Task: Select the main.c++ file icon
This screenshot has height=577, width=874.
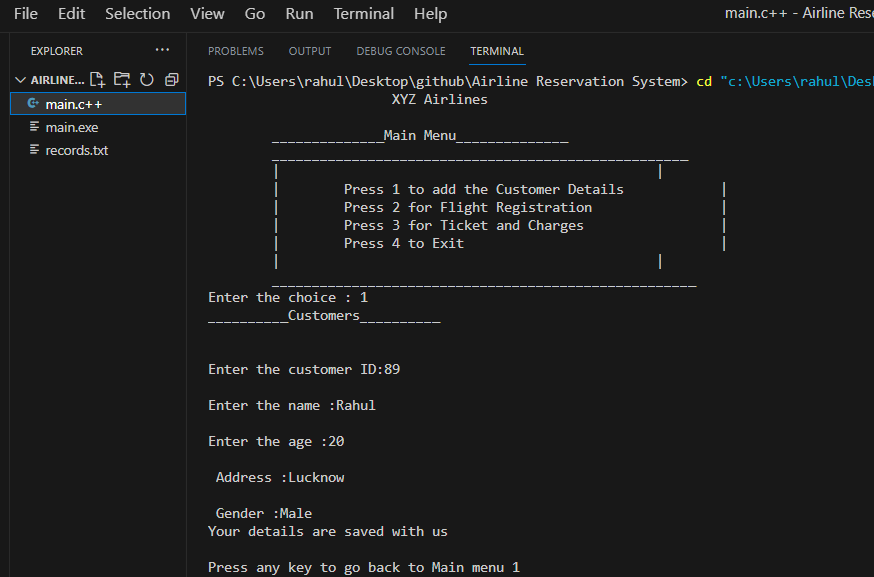Action: click(x=32, y=102)
